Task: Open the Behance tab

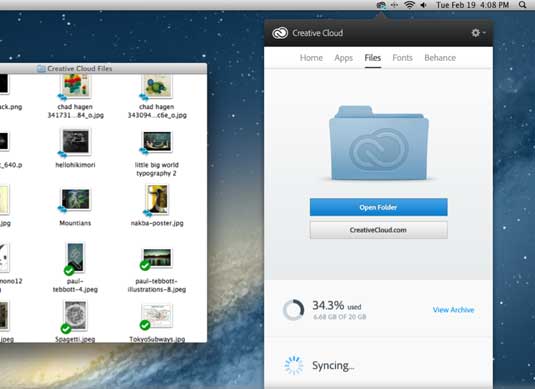Action: pyautogui.click(x=440, y=58)
